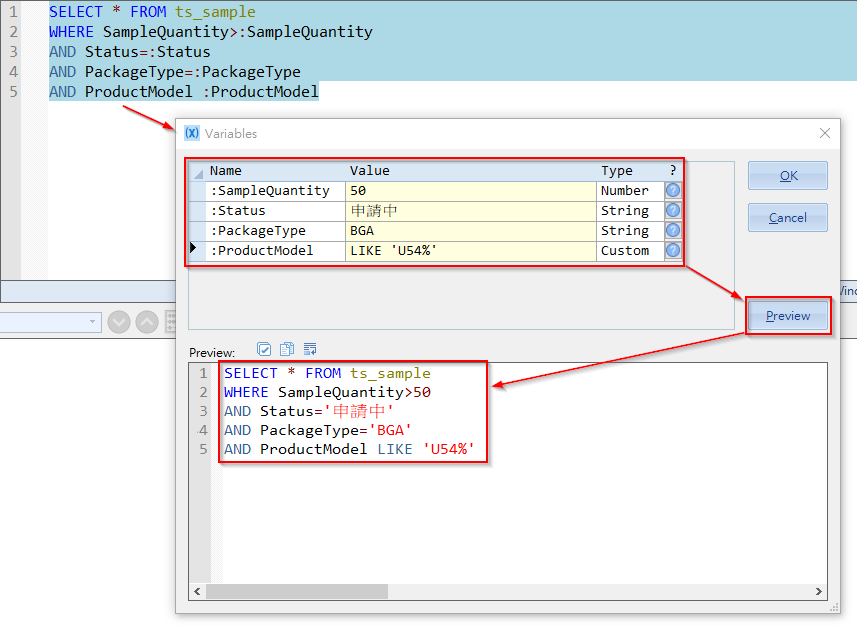Click help icon for :PackageType row
This screenshot has height=629, width=857.
coord(673,230)
